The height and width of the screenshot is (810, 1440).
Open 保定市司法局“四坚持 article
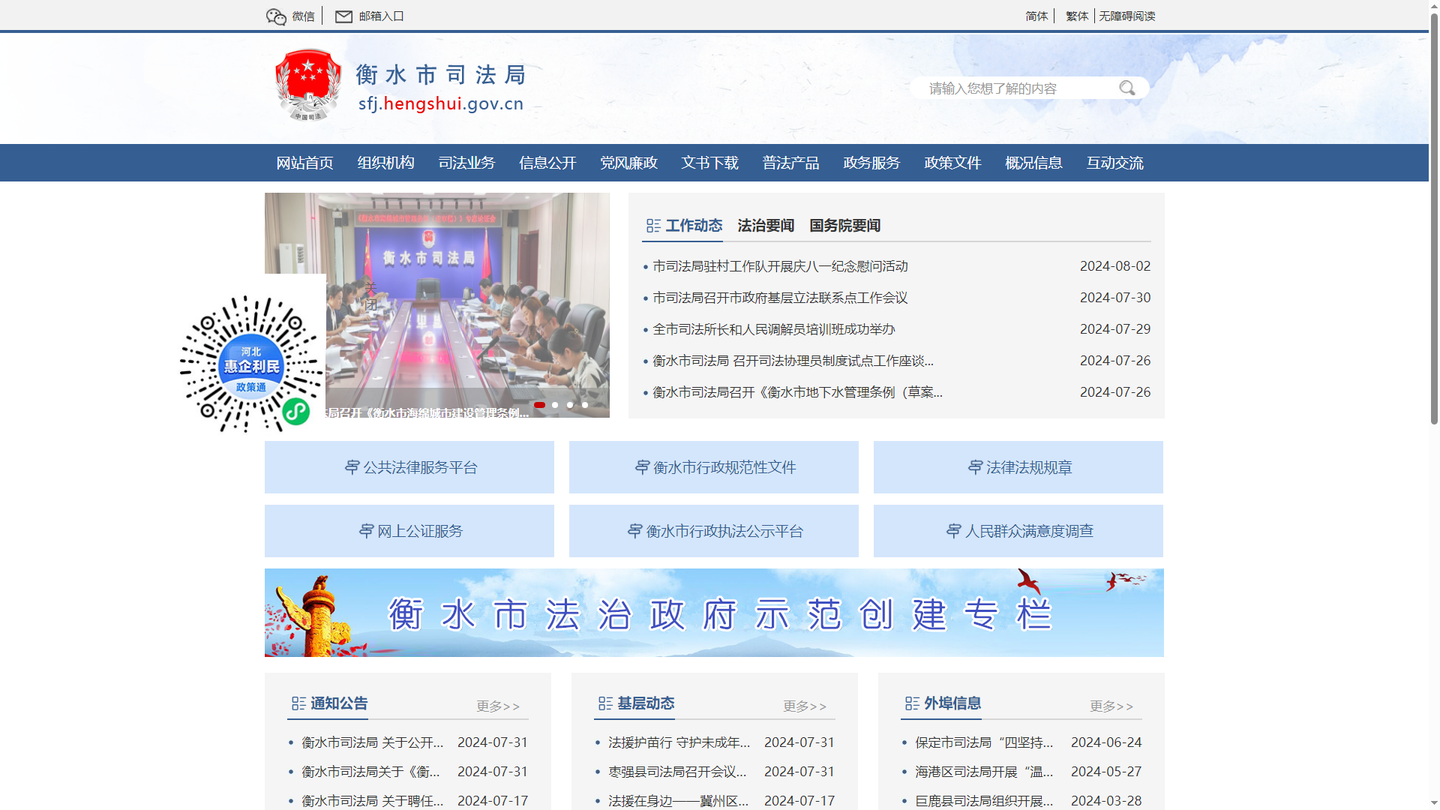coord(984,743)
